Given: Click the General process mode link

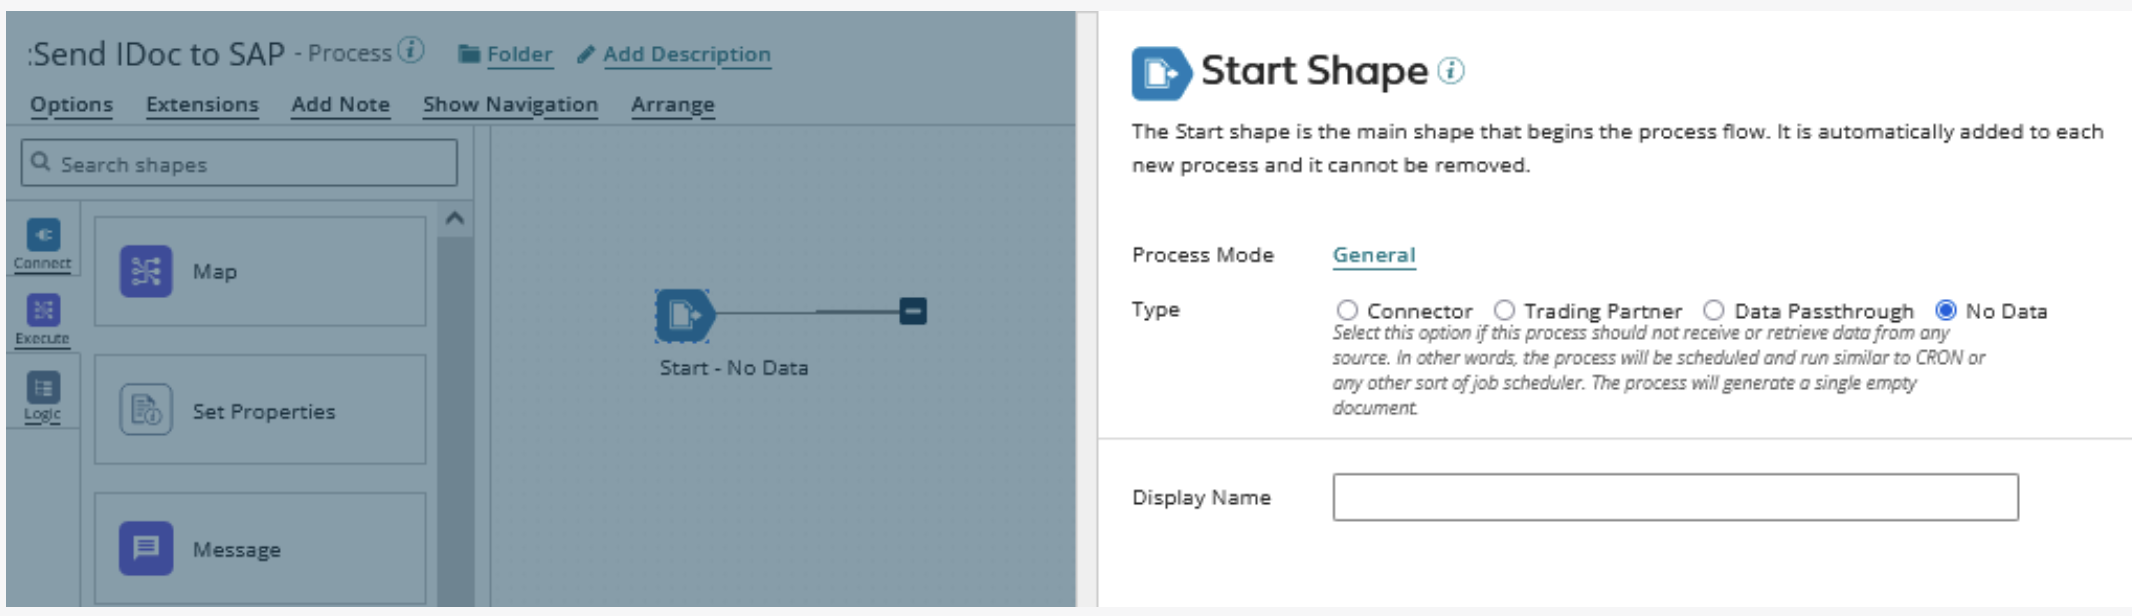Looking at the screenshot, I should pyautogui.click(x=1373, y=255).
